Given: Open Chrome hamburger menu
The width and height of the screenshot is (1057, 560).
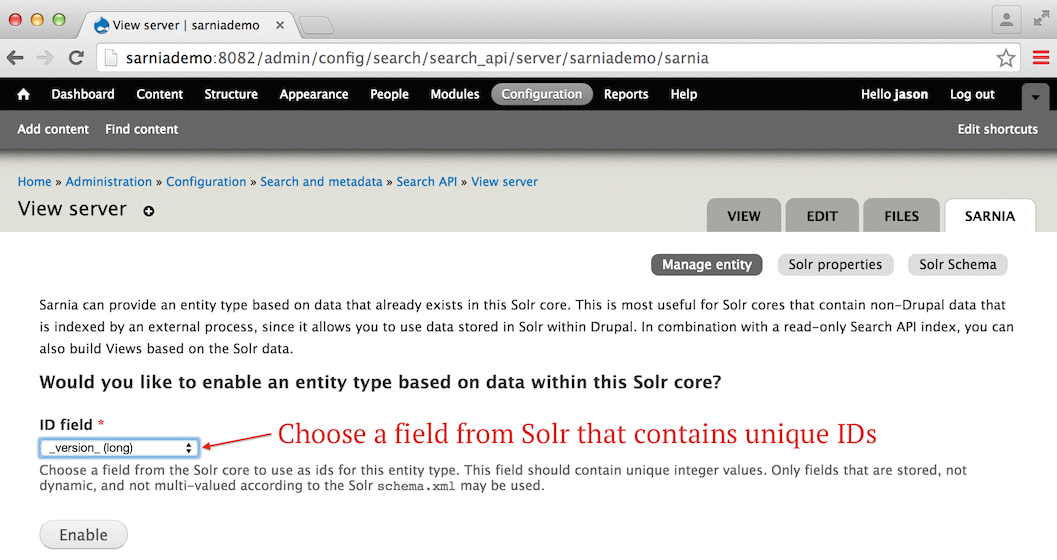Looking at the screenshot, I should click(1040, 58).
